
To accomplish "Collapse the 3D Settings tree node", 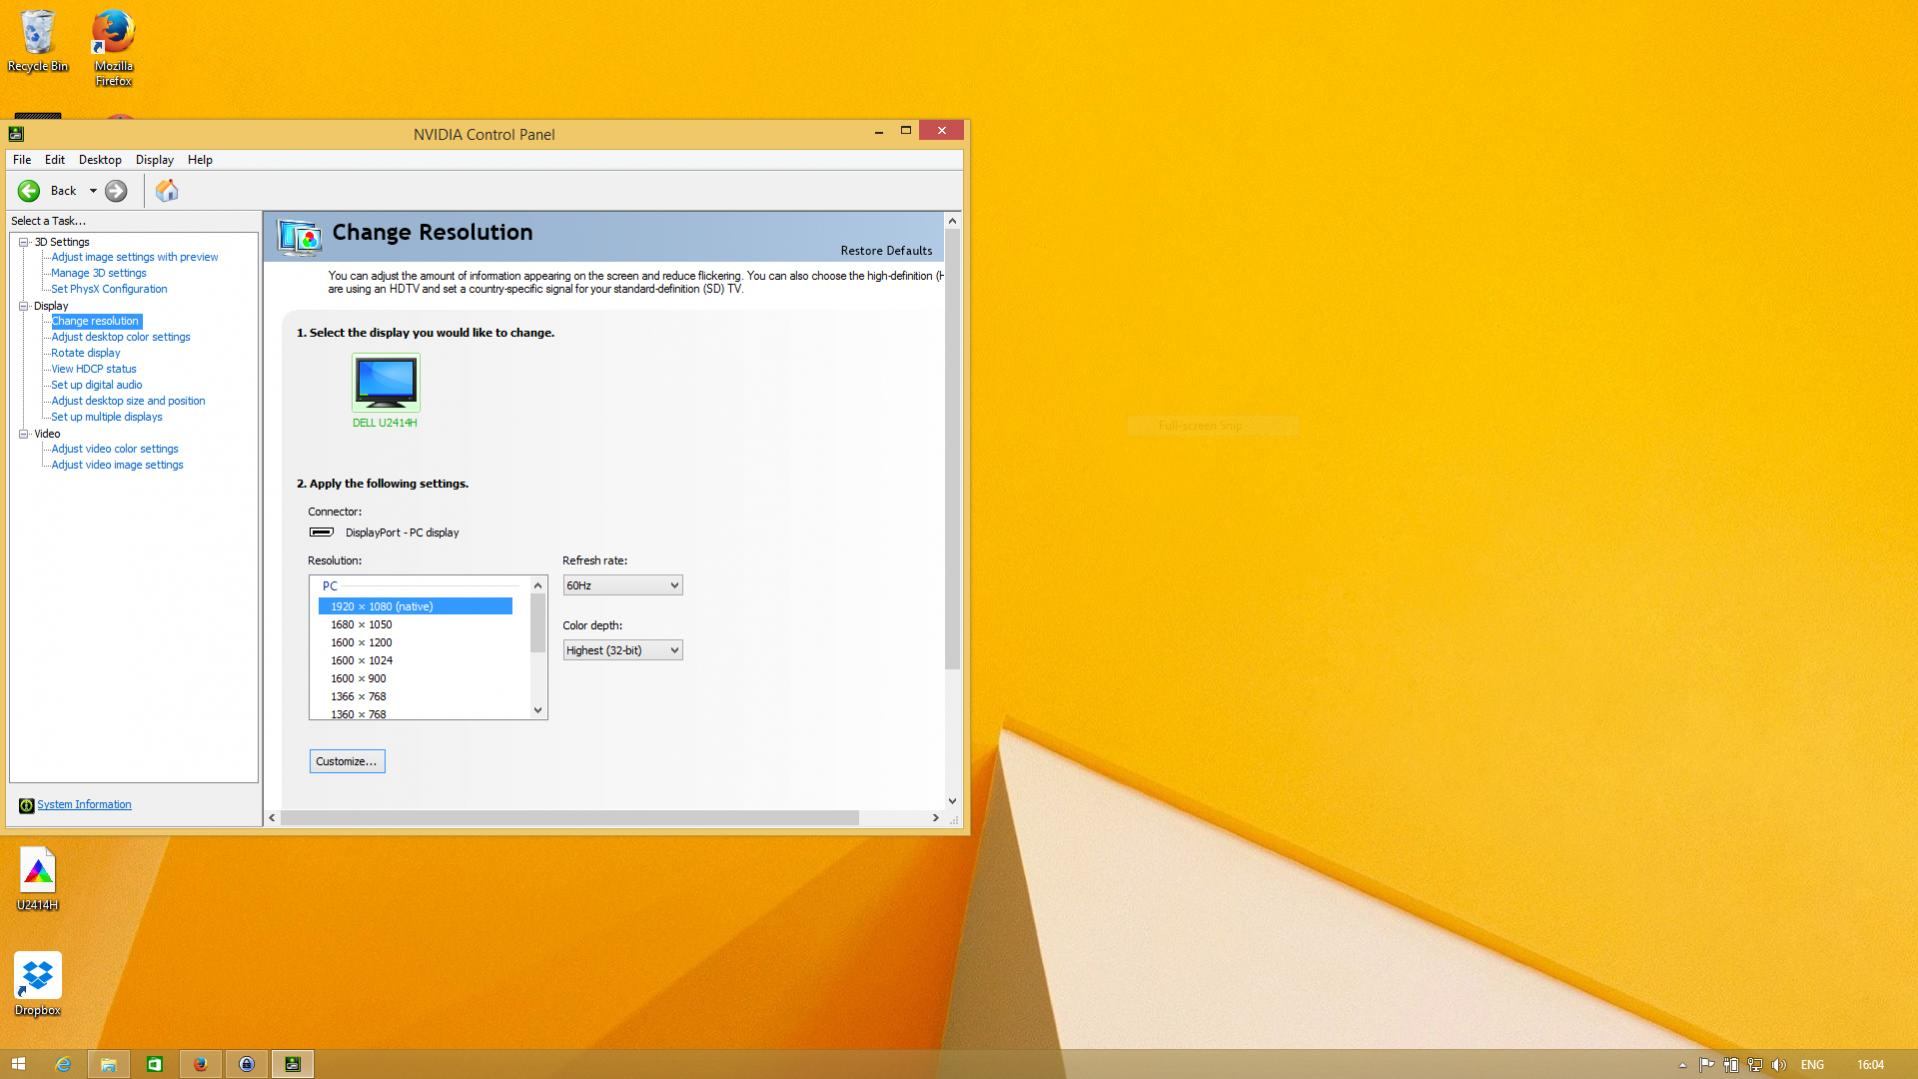I will tap(24, 242).
